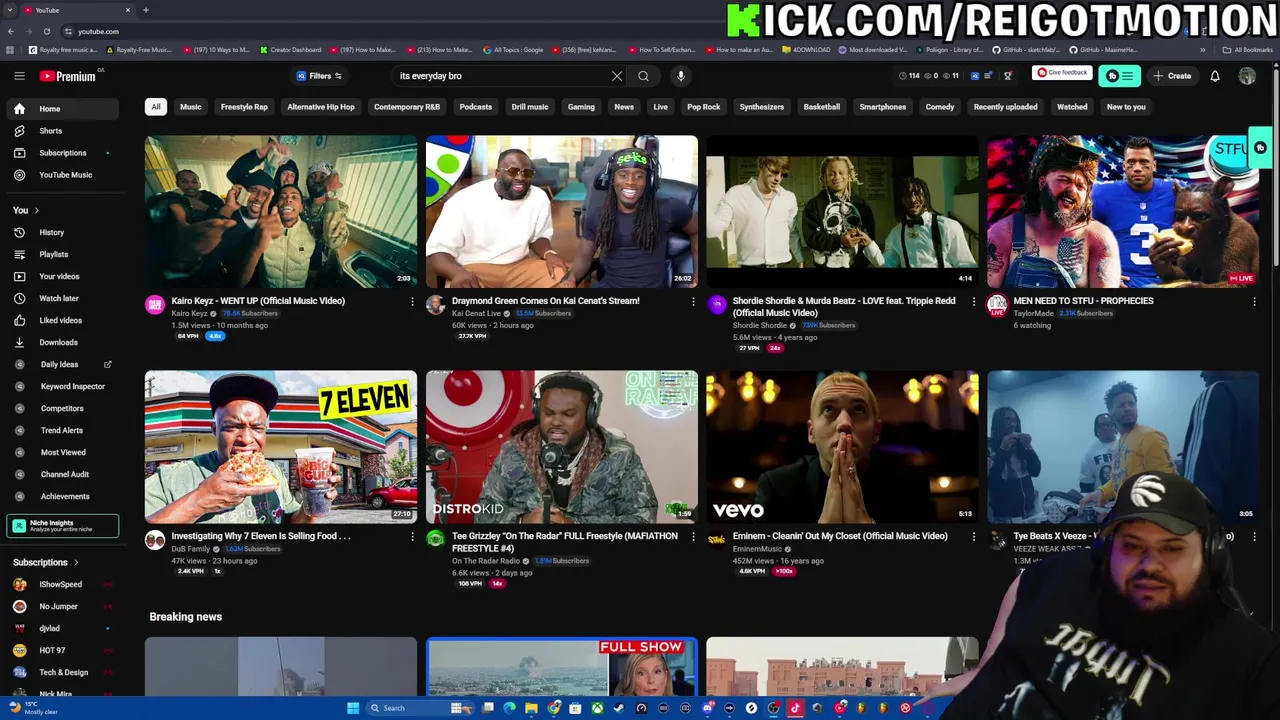Open more options for the Shordie Shordie video
Viewport: 1280px width, 720px height.
tap(974, 301)
